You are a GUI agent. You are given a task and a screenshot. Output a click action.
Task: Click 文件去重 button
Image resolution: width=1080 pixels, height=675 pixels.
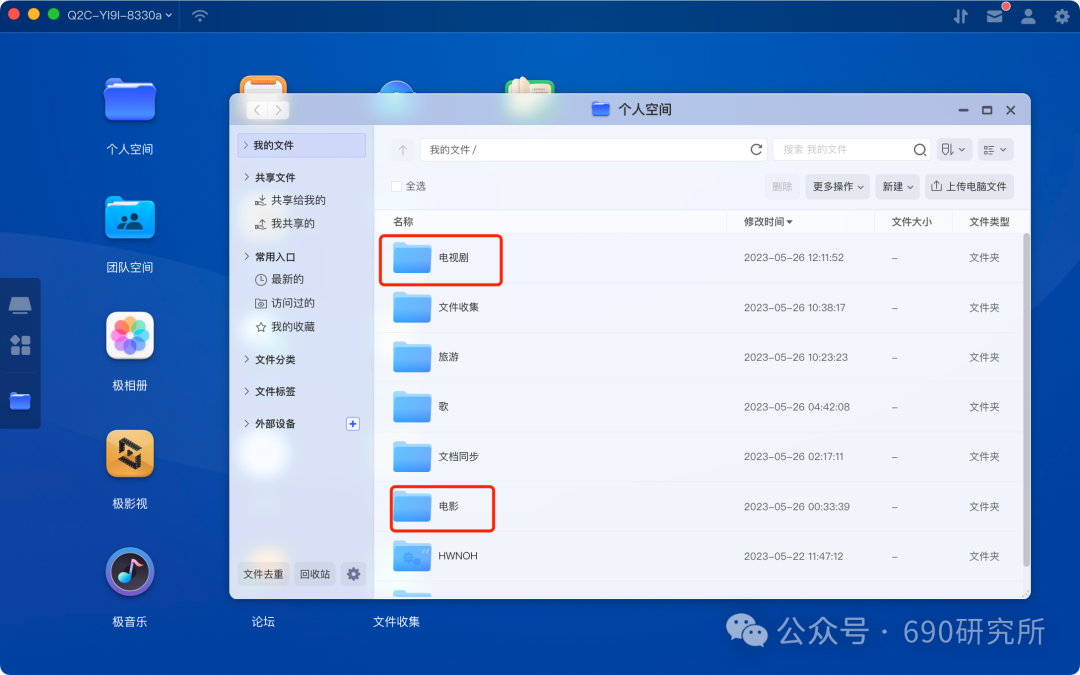point(263,574)
